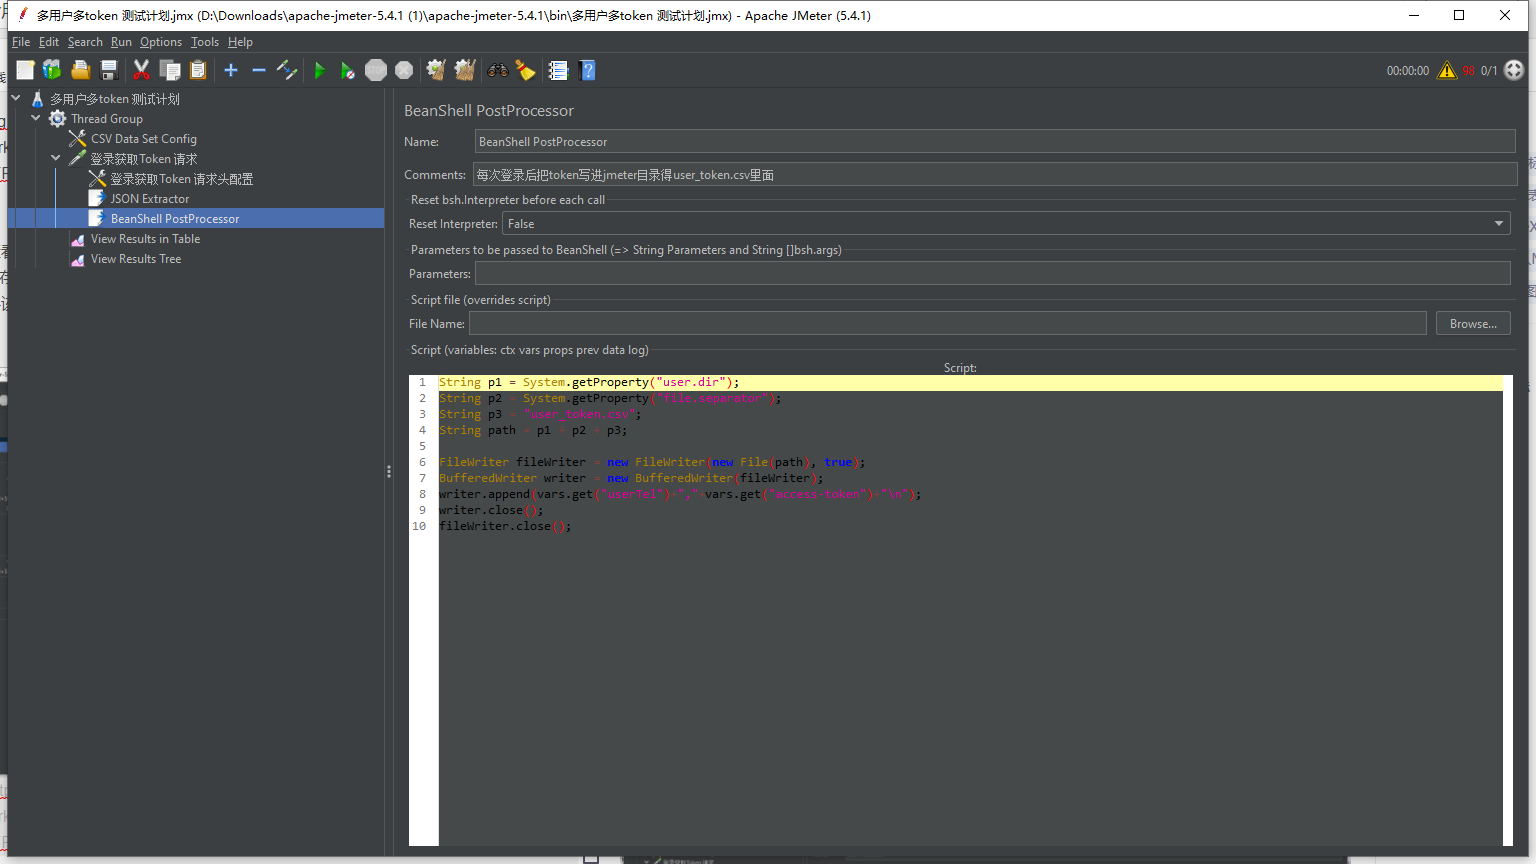Click script line 1 user.dir
Viewport: 1536px width, 864px height.
pos(589,382)
